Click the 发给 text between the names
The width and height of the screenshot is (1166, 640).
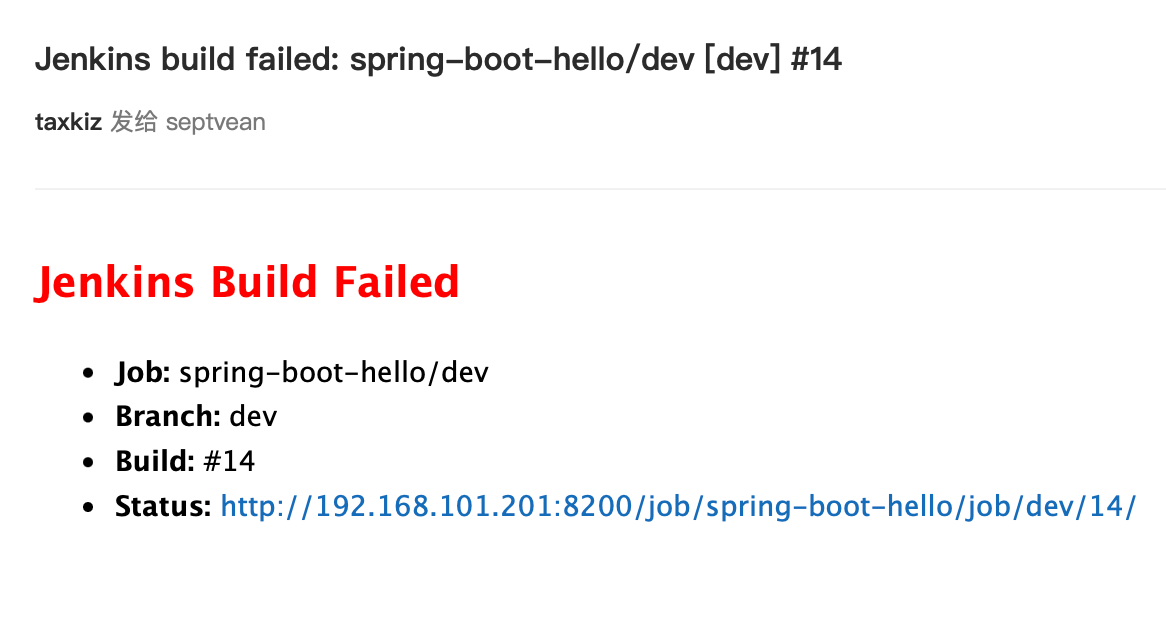(x=134, y=123)
